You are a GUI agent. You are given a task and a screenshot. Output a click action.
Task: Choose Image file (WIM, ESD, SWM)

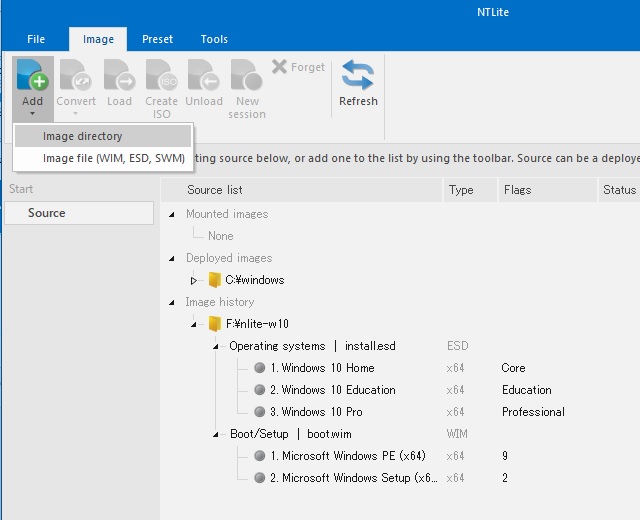point(103,158)
